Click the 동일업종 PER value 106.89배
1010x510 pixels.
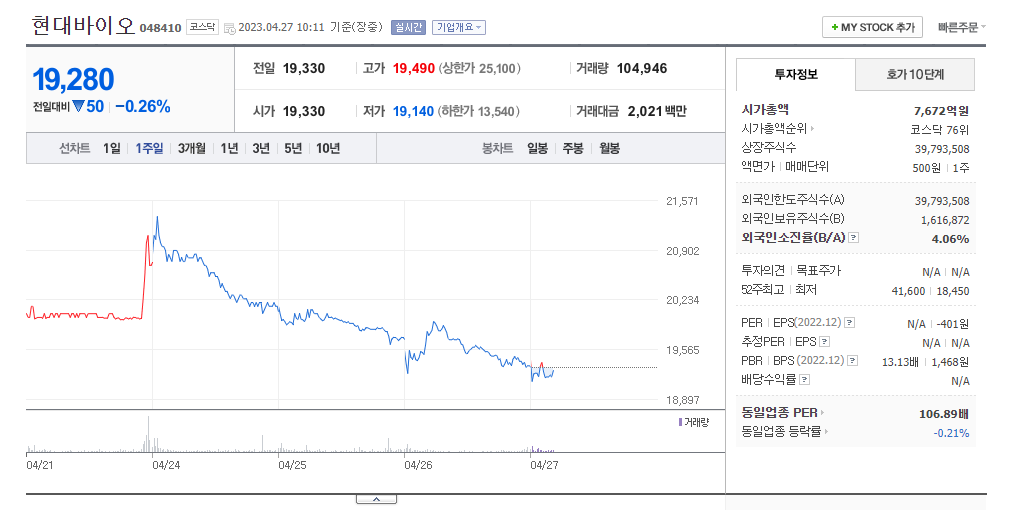click(944, 413)
